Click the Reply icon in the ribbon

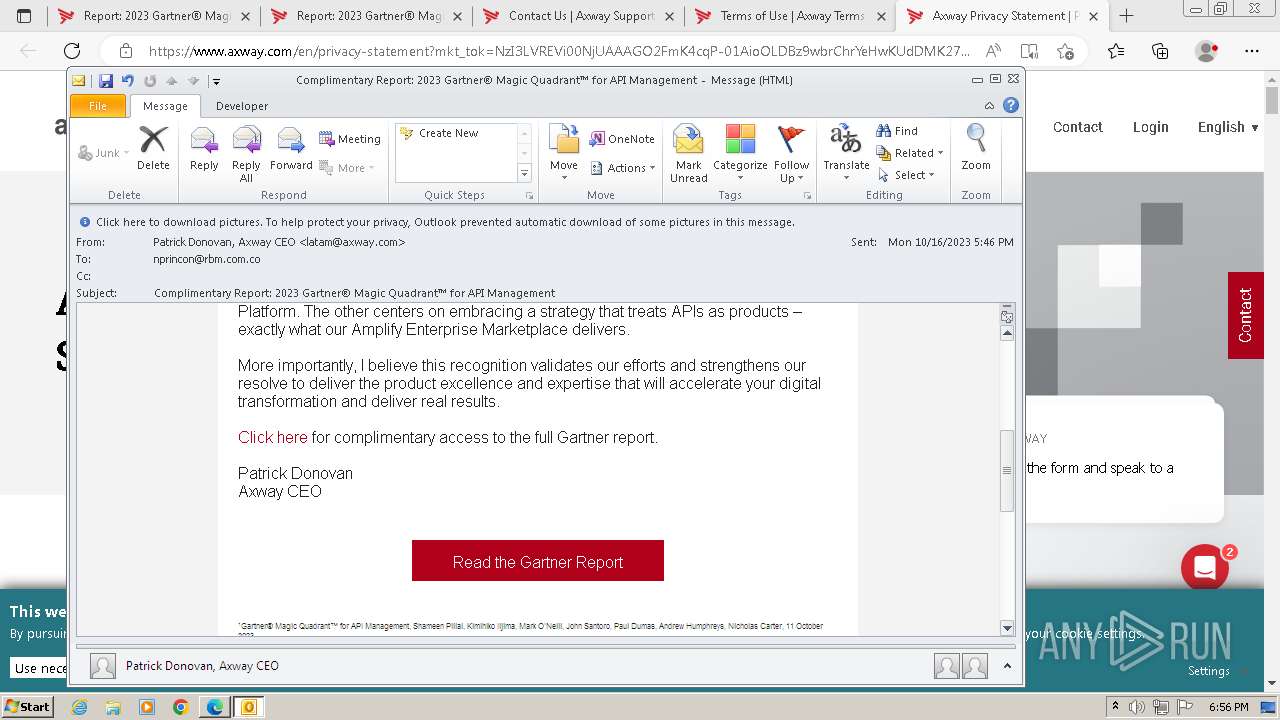click(x=204, y=140)
